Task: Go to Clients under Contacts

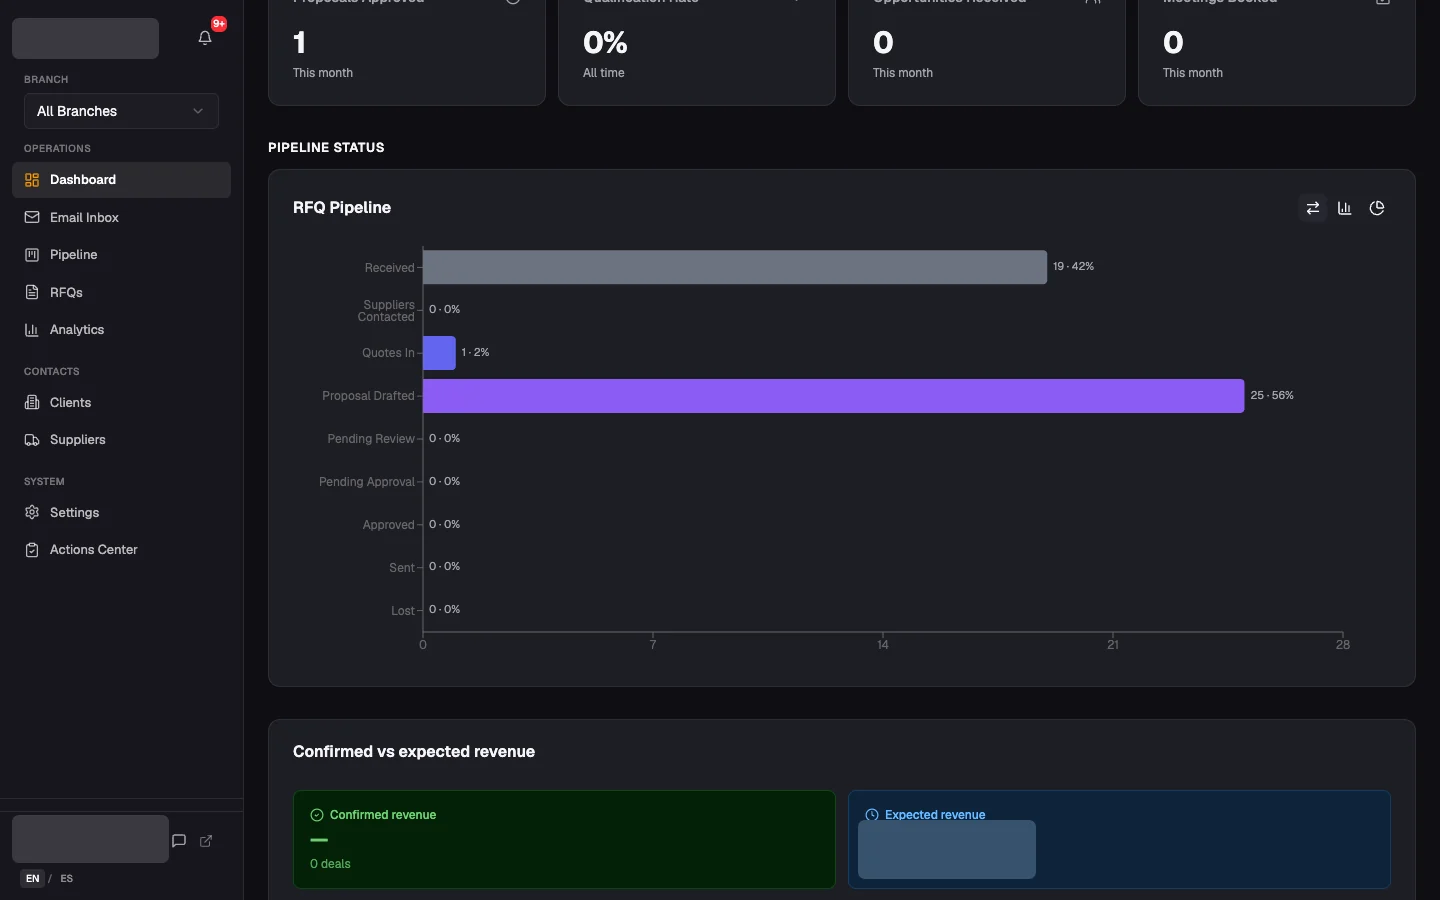Action: (x=121, y=402)
